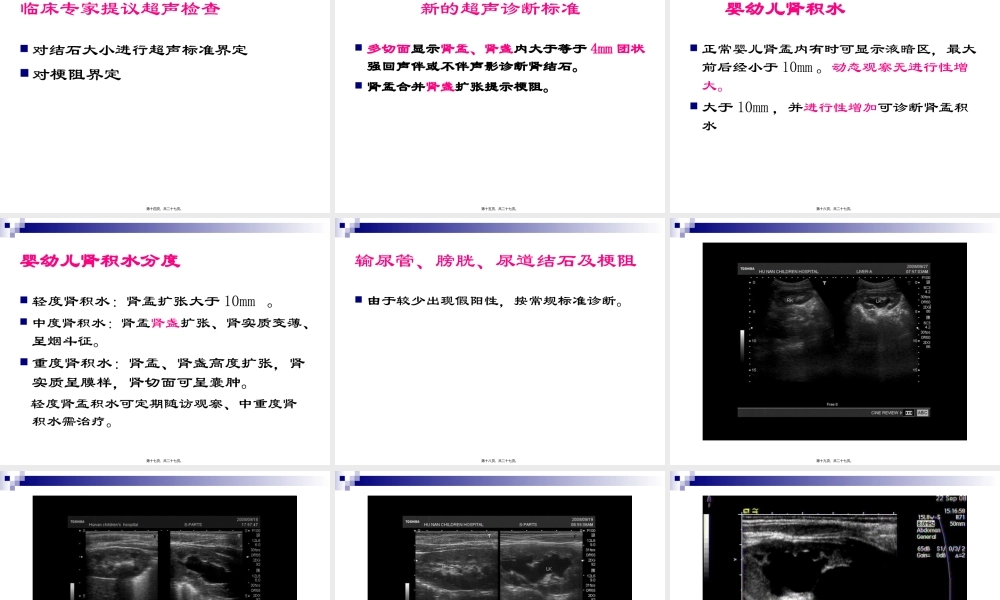Select the ABC annotation icon on the ultrasound
This screenshot has height=600, width=1000.
coord(922,412)
